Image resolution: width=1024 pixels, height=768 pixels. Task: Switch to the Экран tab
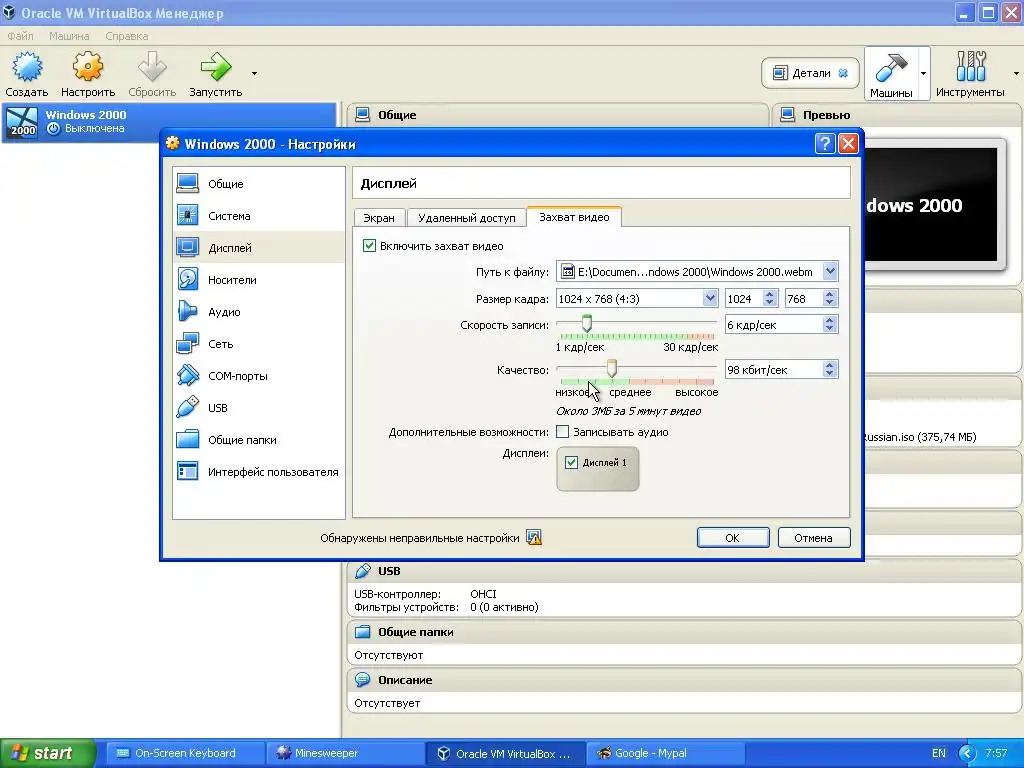[x=379, y=217]
